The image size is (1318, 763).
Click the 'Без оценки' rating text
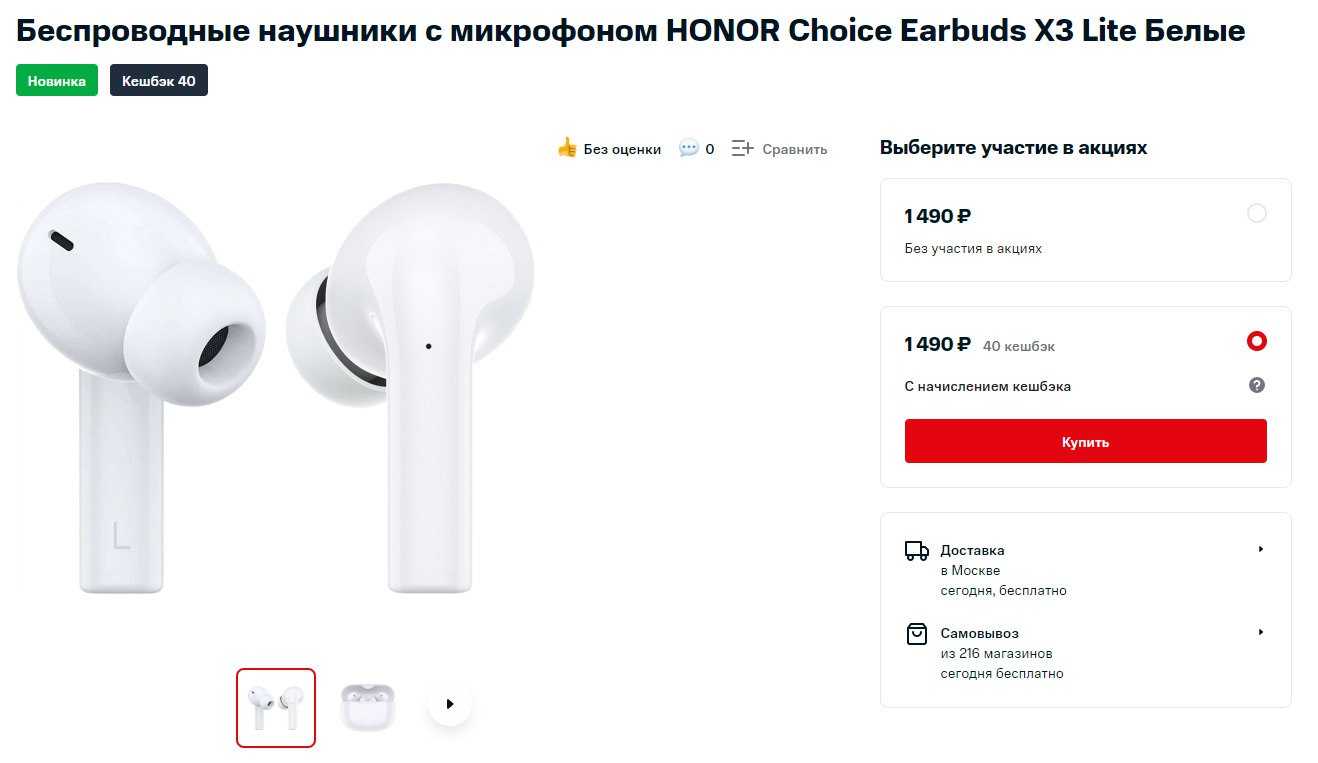click(622, 149)
